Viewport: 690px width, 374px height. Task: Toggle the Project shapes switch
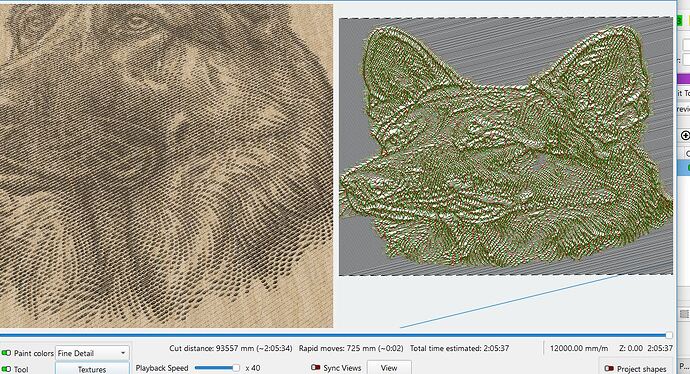point(609,369)
